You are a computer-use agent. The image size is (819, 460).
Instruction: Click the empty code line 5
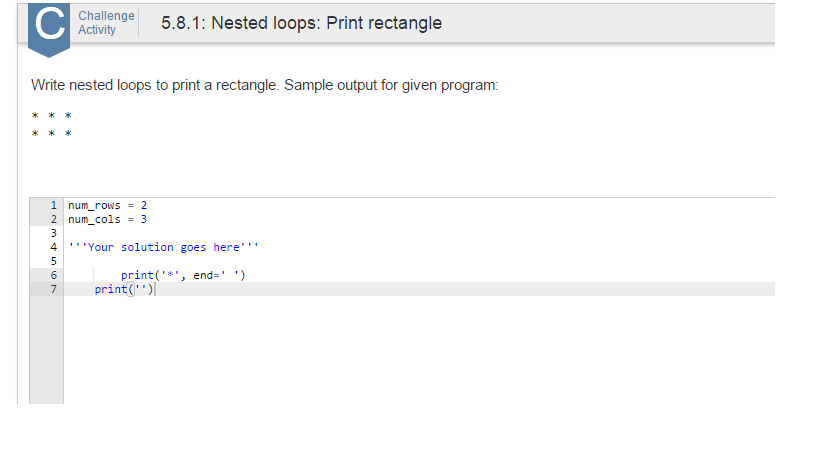click(x=419, y=261)
